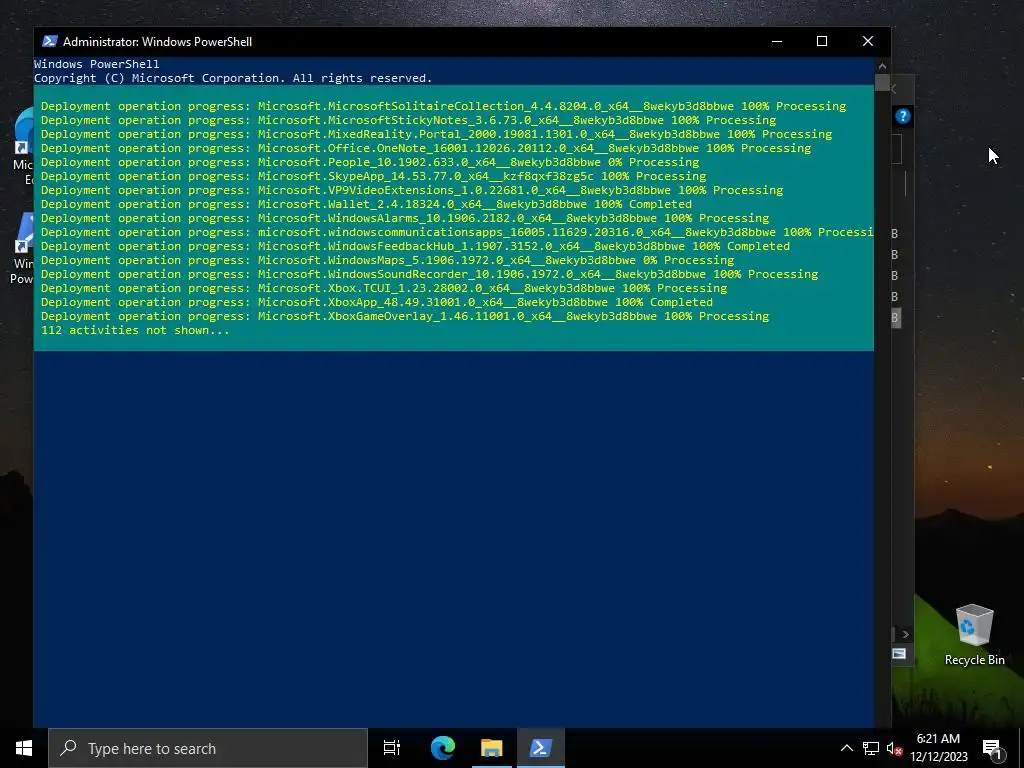1024x768 pixels.
Task: Open the Windows Start menu
Action: click(x=24, y=748)
